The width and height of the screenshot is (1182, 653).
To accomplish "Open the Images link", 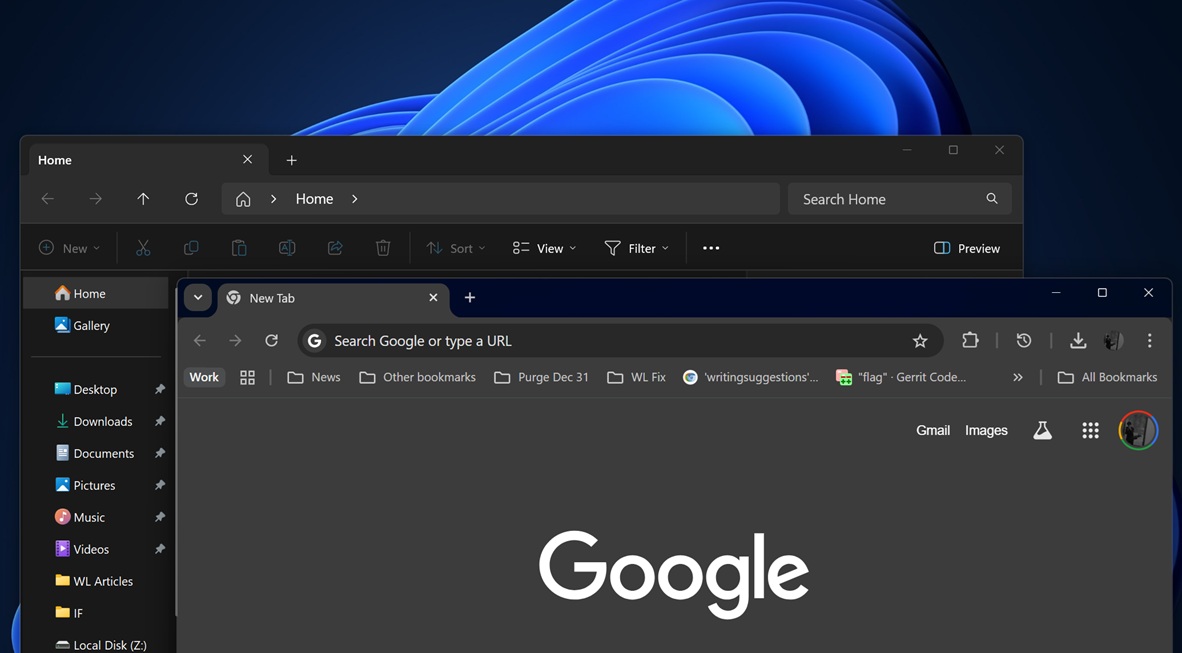I will [x=985, y=431].
